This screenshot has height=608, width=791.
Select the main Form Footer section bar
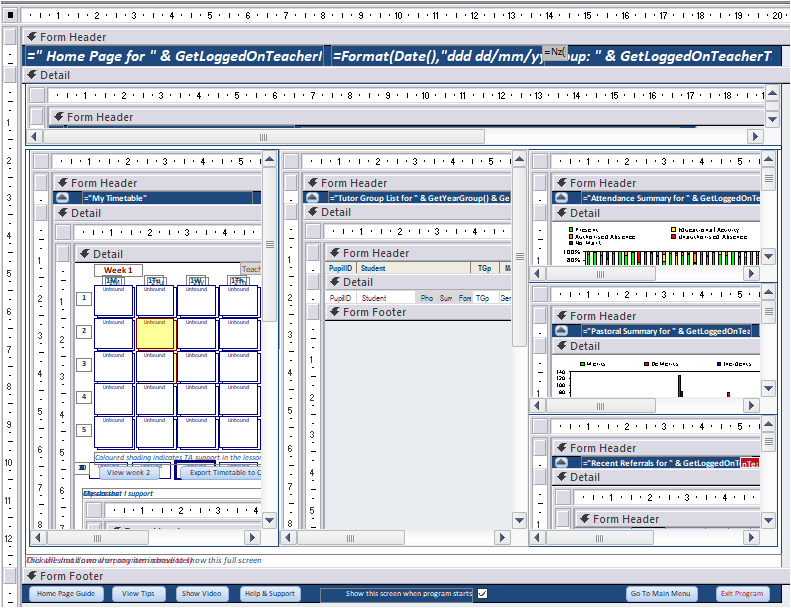pos(406,576)
